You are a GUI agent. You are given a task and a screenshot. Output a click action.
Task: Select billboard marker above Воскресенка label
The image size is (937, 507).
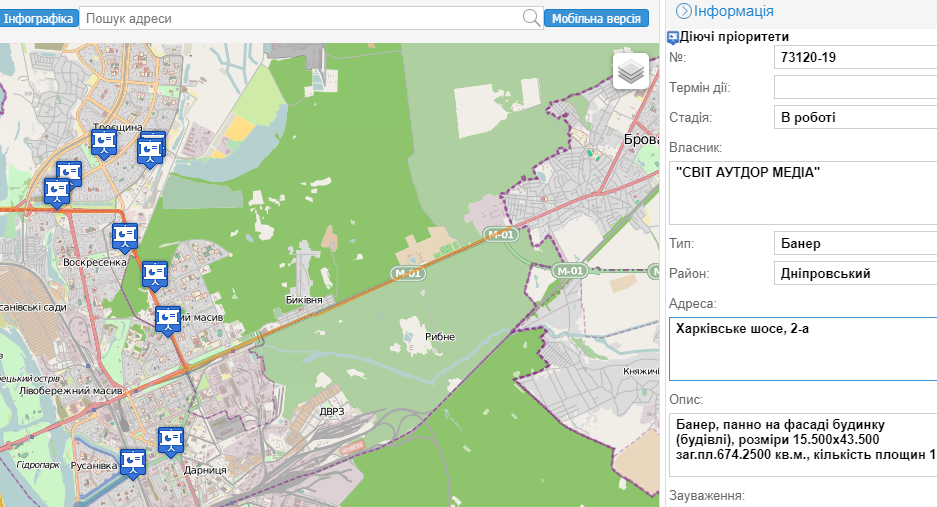coord(125,237)
